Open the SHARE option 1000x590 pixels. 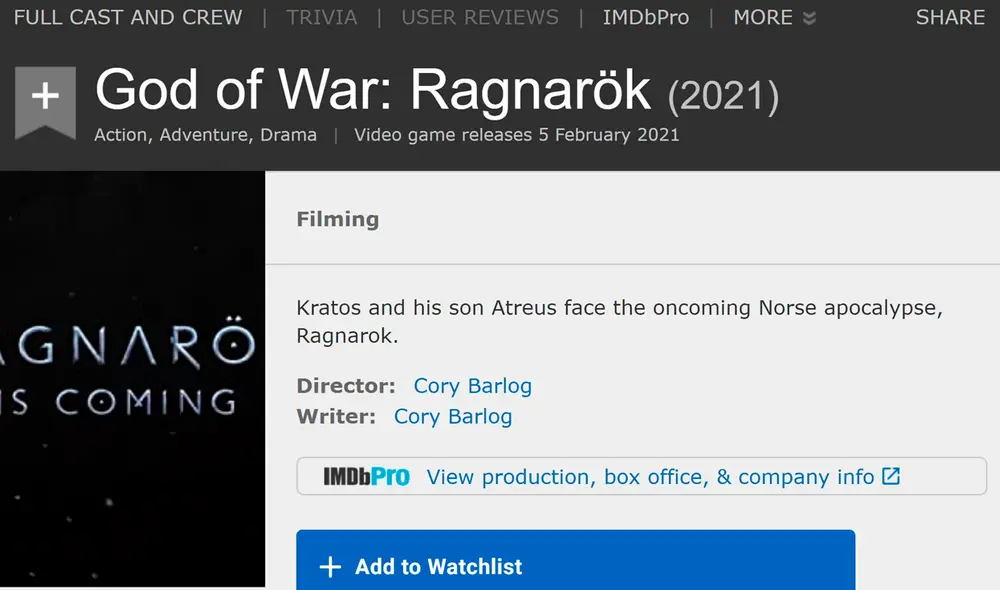949,17
